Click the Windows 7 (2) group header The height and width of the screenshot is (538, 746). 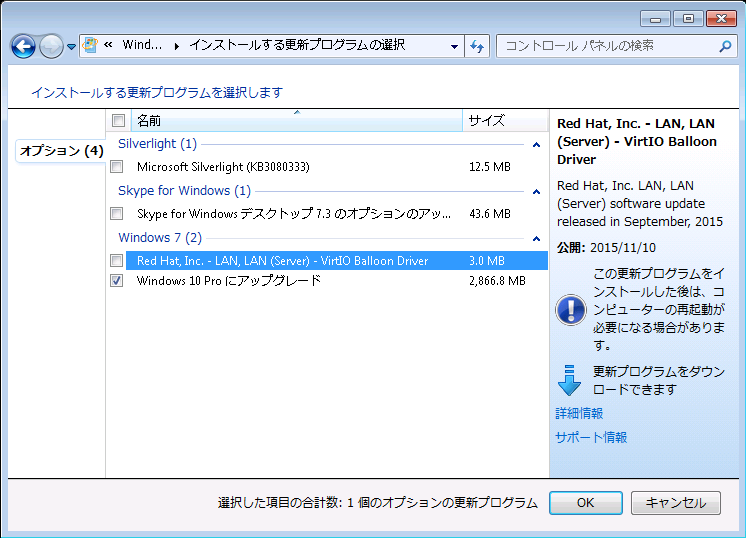160,237
